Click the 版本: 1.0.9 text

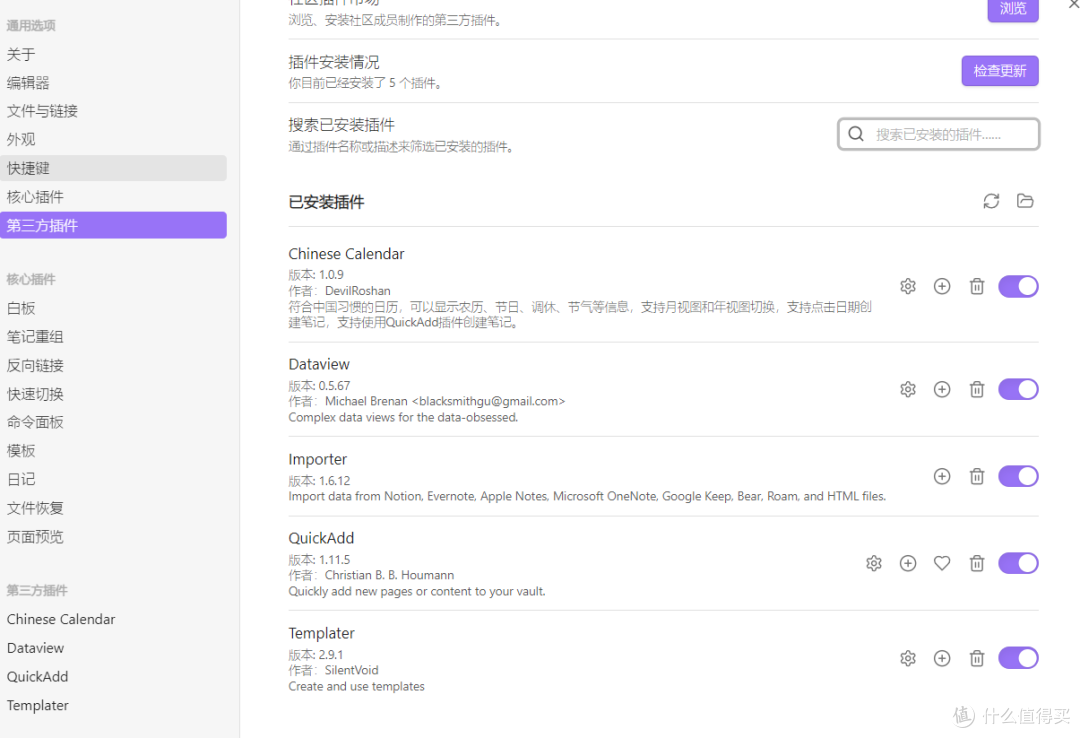[x=315, y=274]
